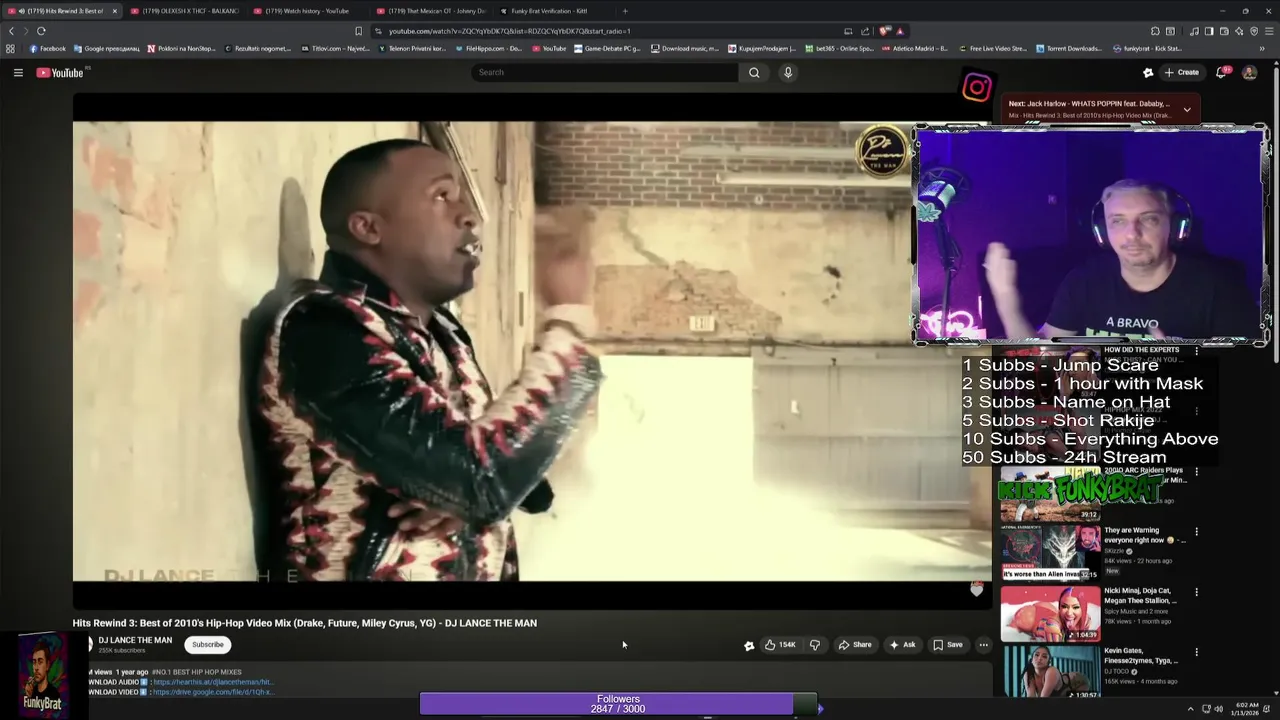
Task: Click the system tray volume icon
Action: (x=1218, y=709)
